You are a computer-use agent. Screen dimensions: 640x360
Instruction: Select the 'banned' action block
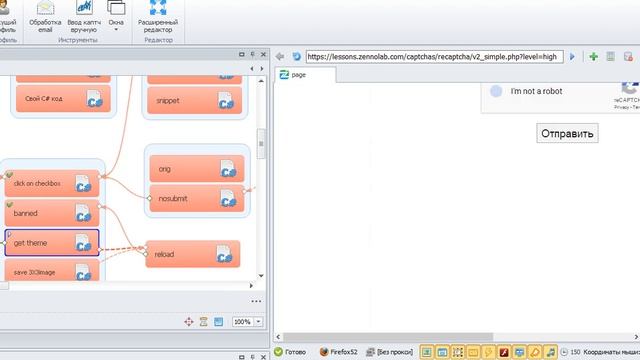point(52,213)
